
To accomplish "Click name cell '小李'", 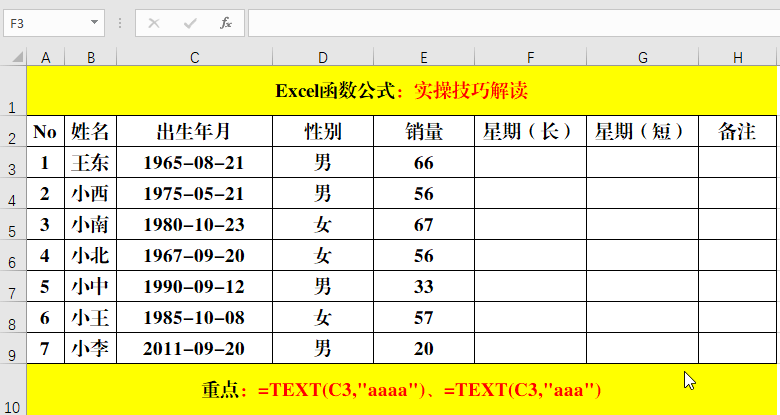I will coord(91,348).
